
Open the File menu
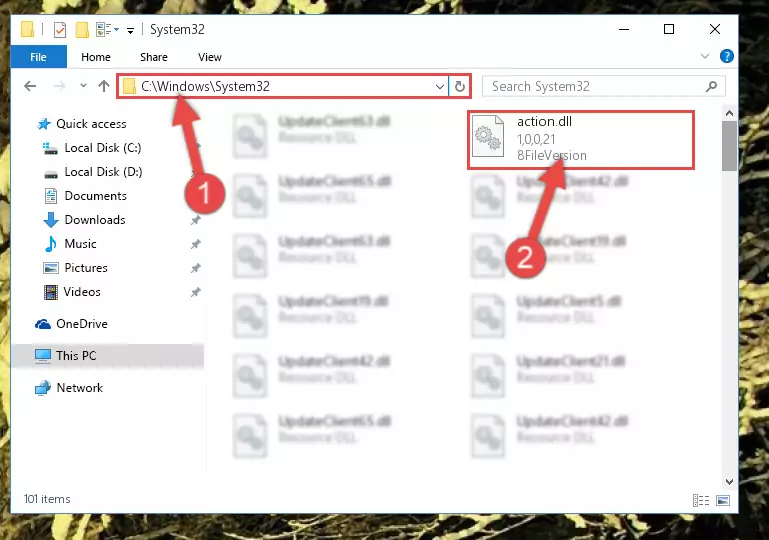click(38, 57)
